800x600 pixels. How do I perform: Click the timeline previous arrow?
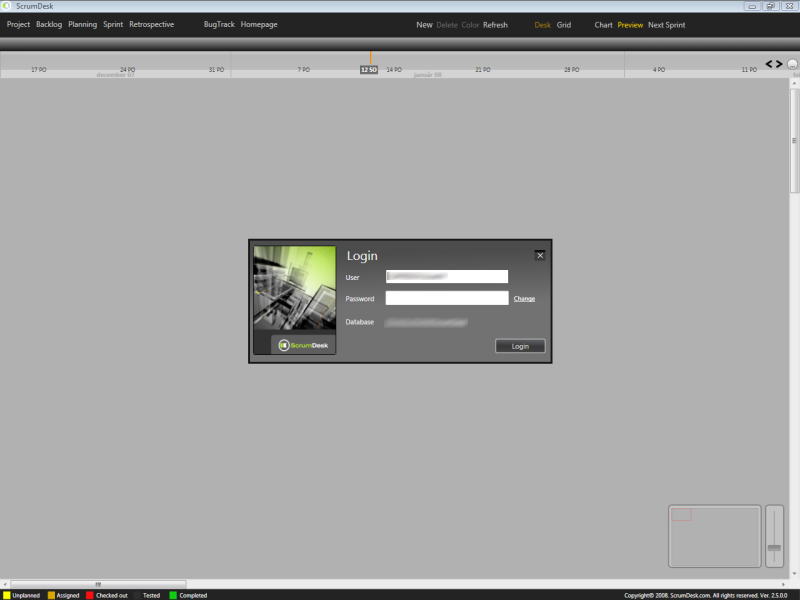tap(769, 64)
